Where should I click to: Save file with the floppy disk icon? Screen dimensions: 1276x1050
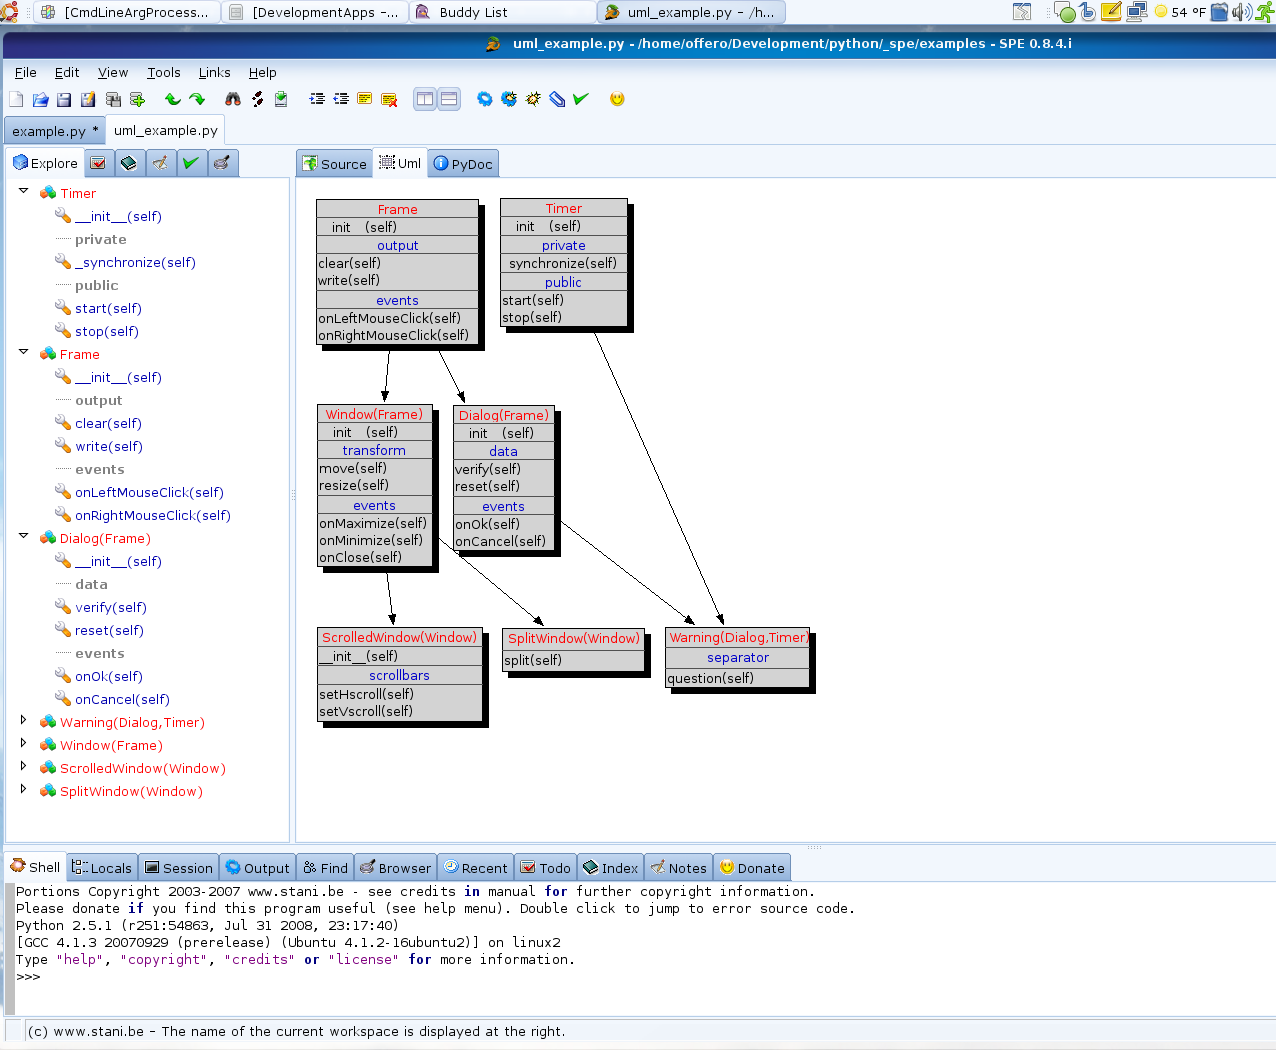coord(64,99)
